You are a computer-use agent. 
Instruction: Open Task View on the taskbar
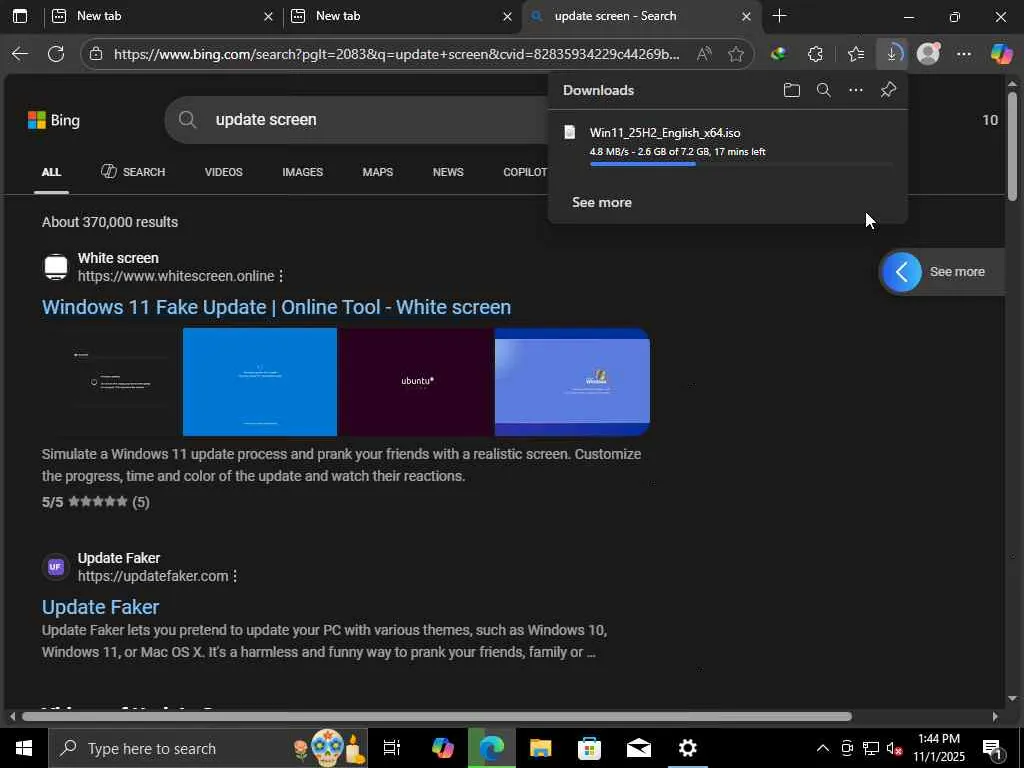click(392, 748)
